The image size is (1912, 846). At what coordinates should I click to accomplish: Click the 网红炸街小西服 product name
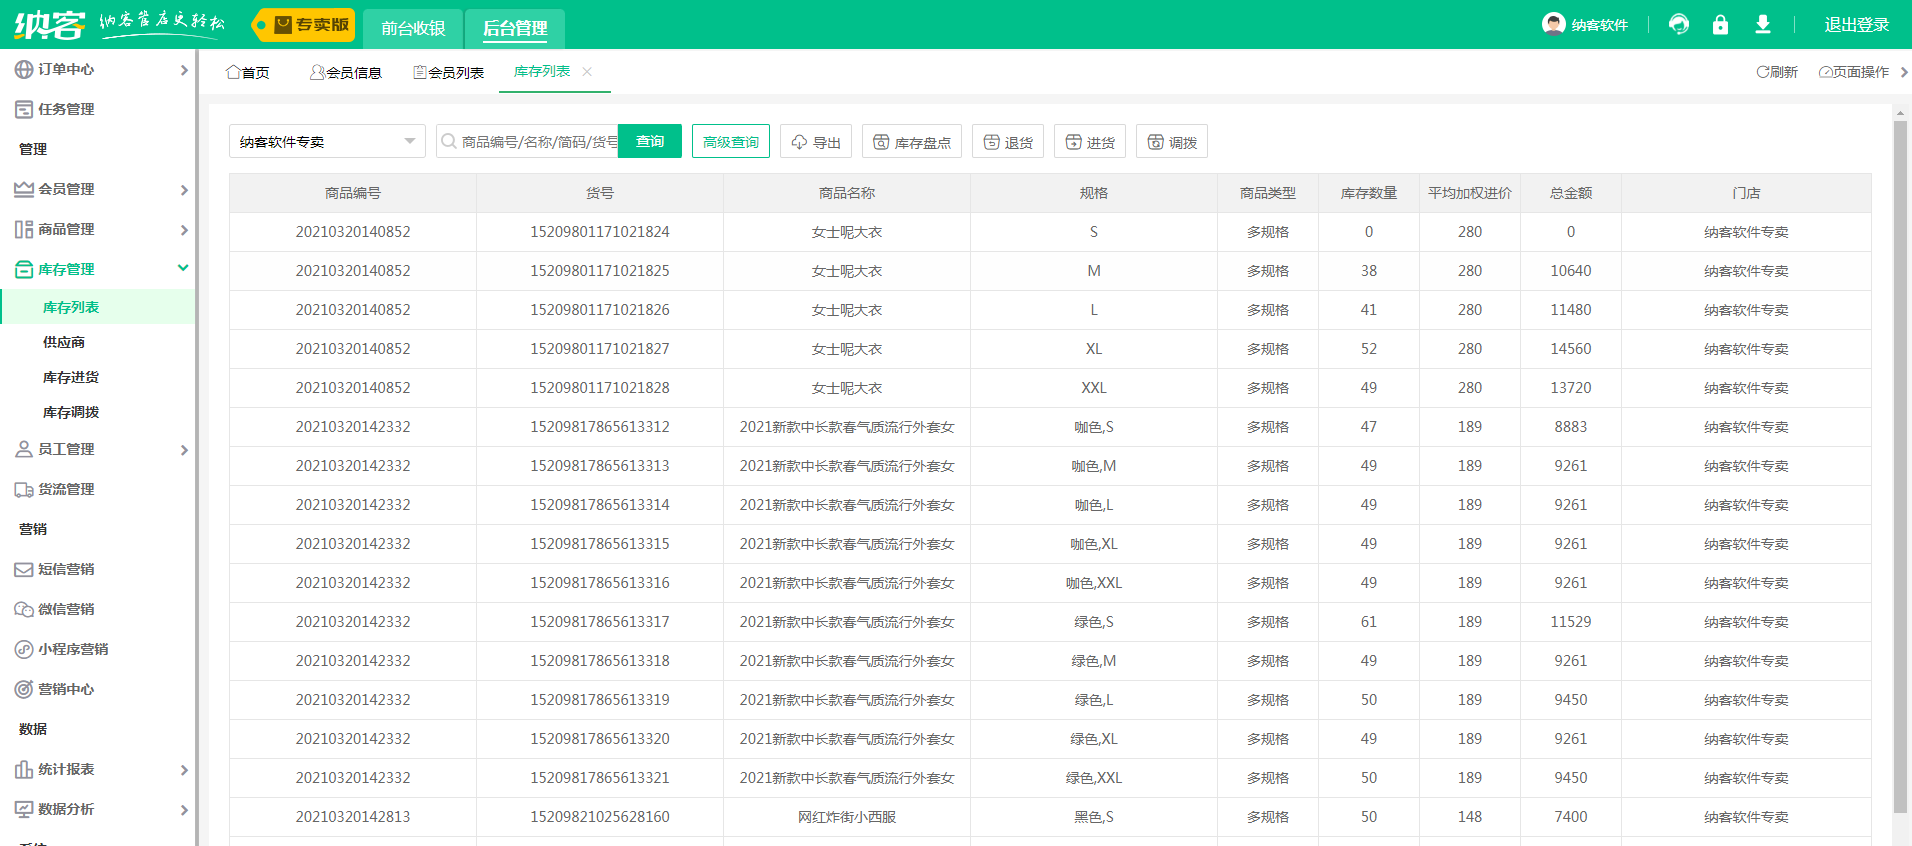847,817
